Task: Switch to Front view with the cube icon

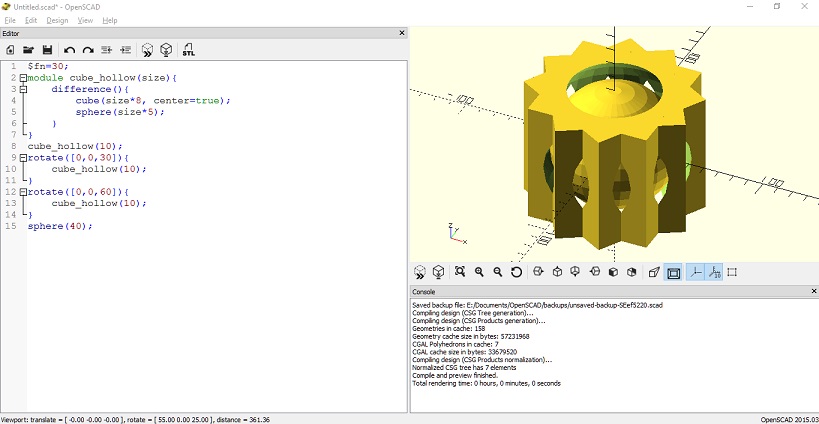Action: click(613, 272)
